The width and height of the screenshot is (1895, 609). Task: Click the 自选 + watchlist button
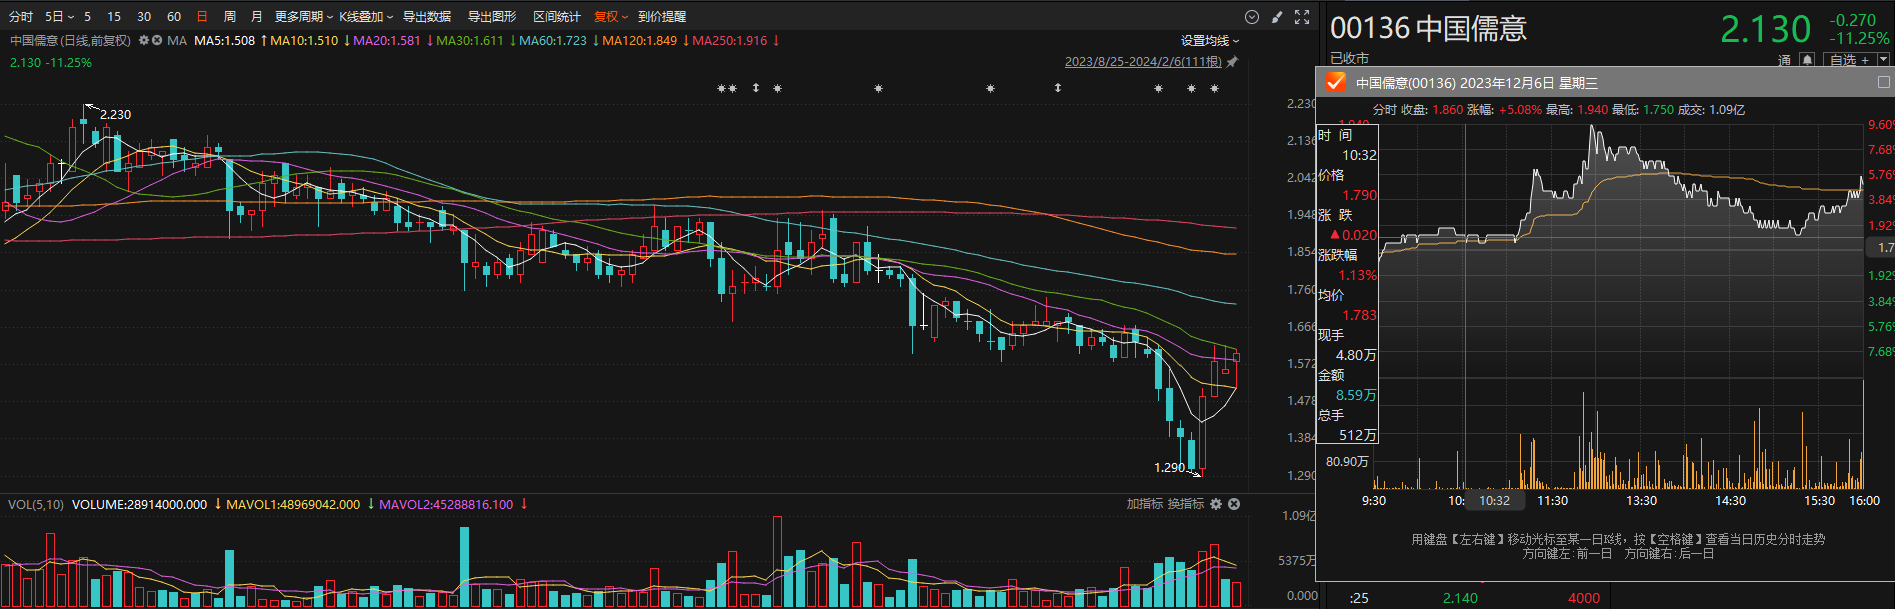click(x=1849, y=60)
